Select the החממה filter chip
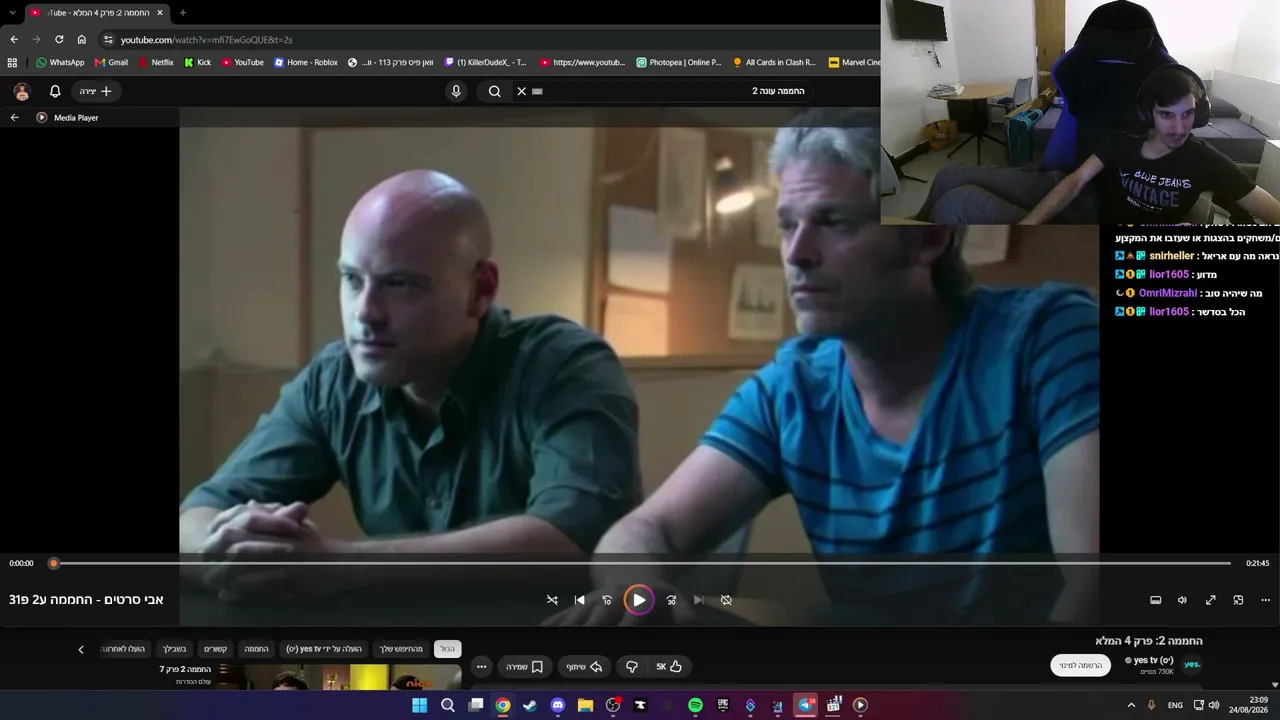The height and width of the screenshot is (720, 1280). point(257,649)
